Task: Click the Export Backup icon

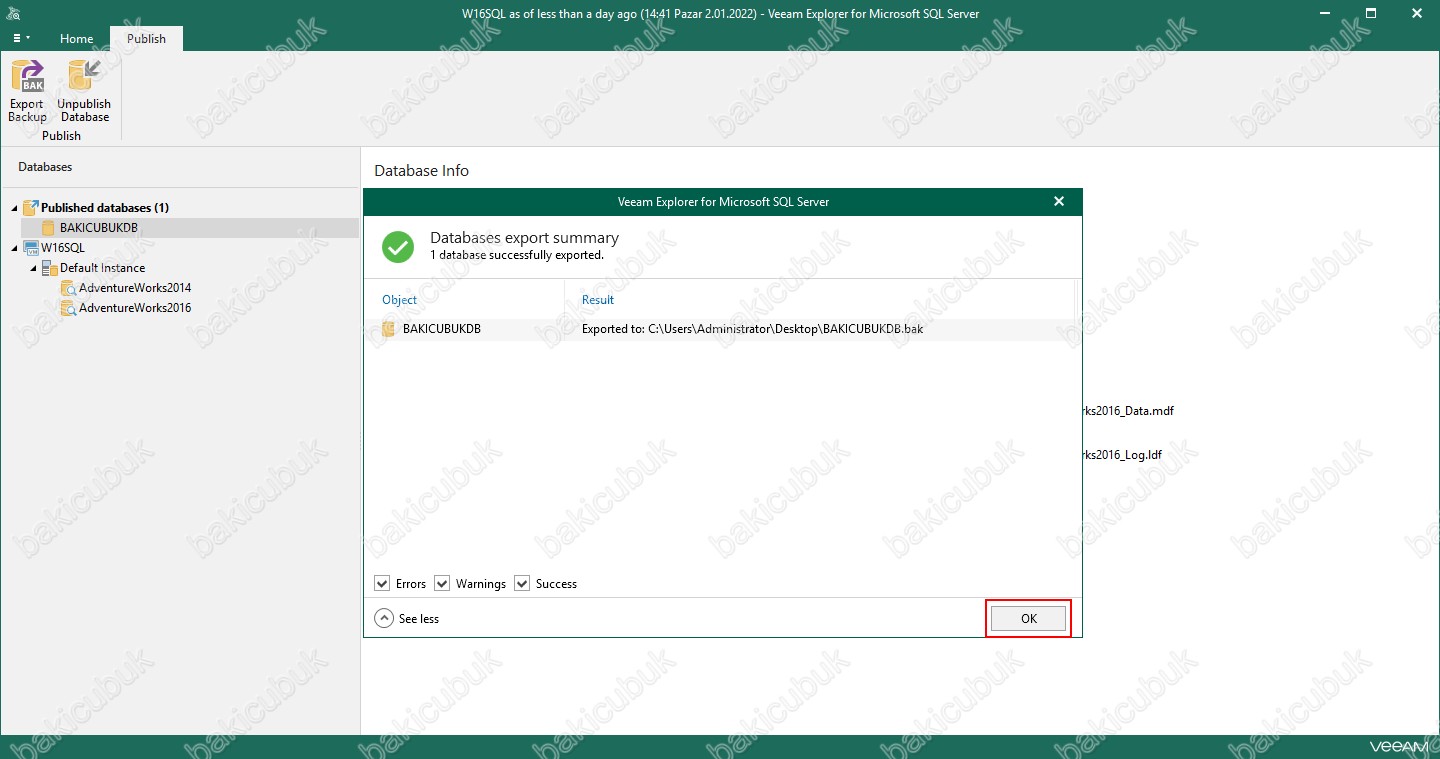Action: 27,77
